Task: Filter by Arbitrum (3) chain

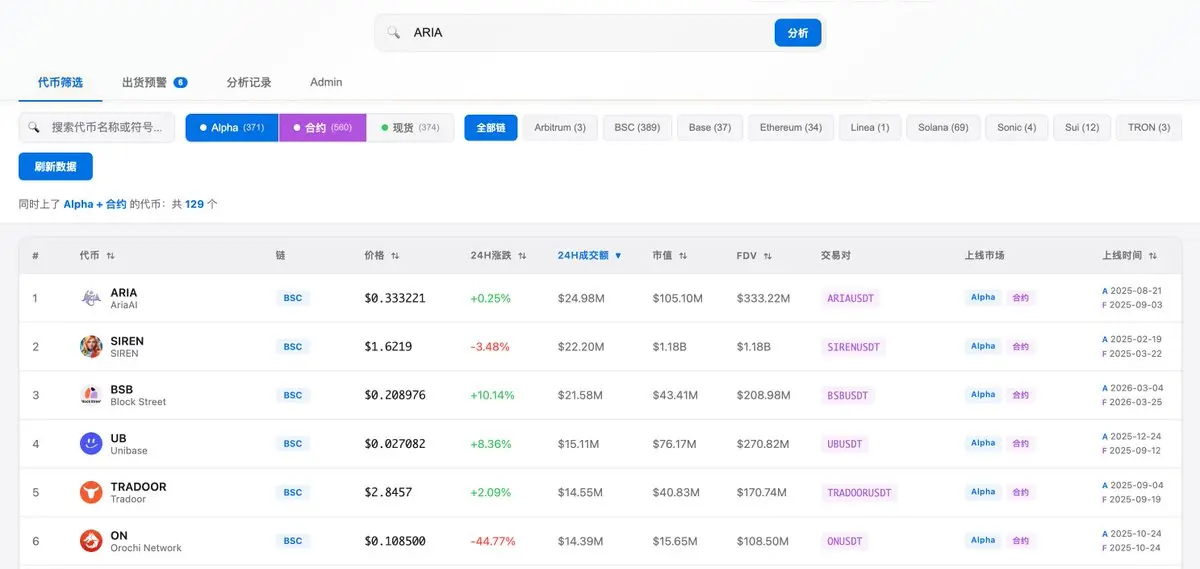Action: click(560, 128)
